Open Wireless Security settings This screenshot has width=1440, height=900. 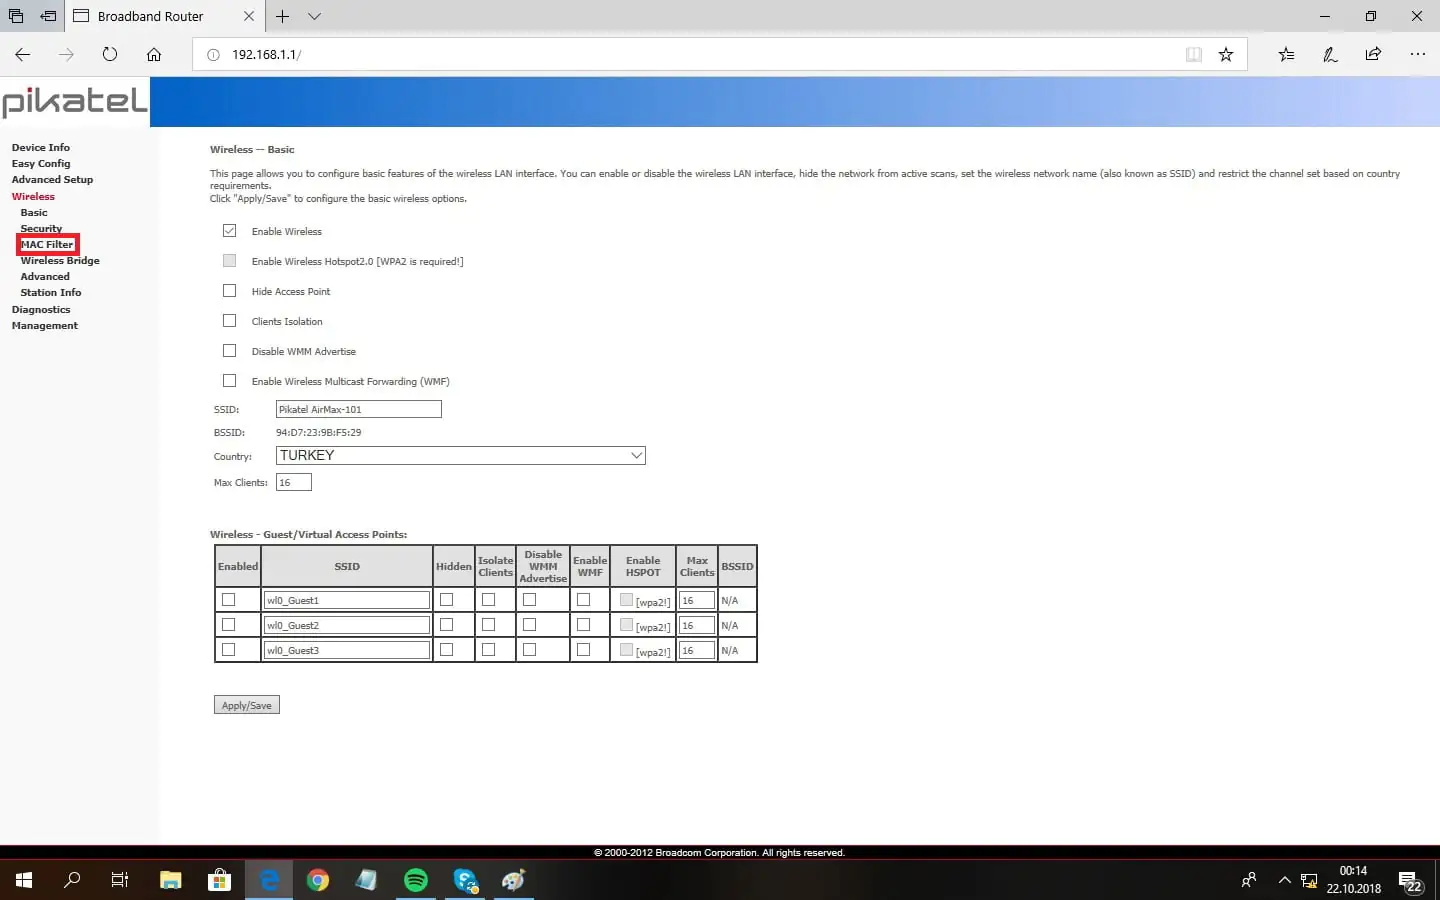point(41,229)
